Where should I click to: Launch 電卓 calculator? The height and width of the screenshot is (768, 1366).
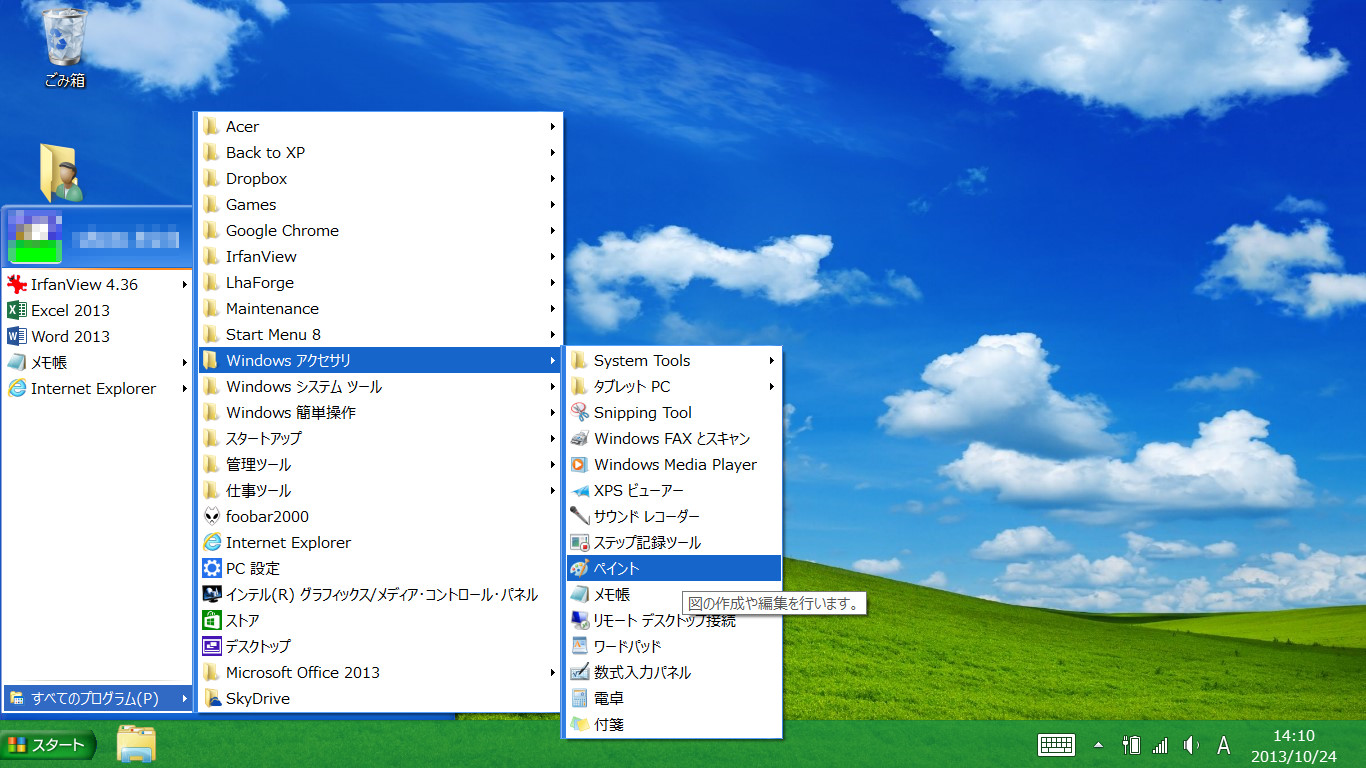673,698
